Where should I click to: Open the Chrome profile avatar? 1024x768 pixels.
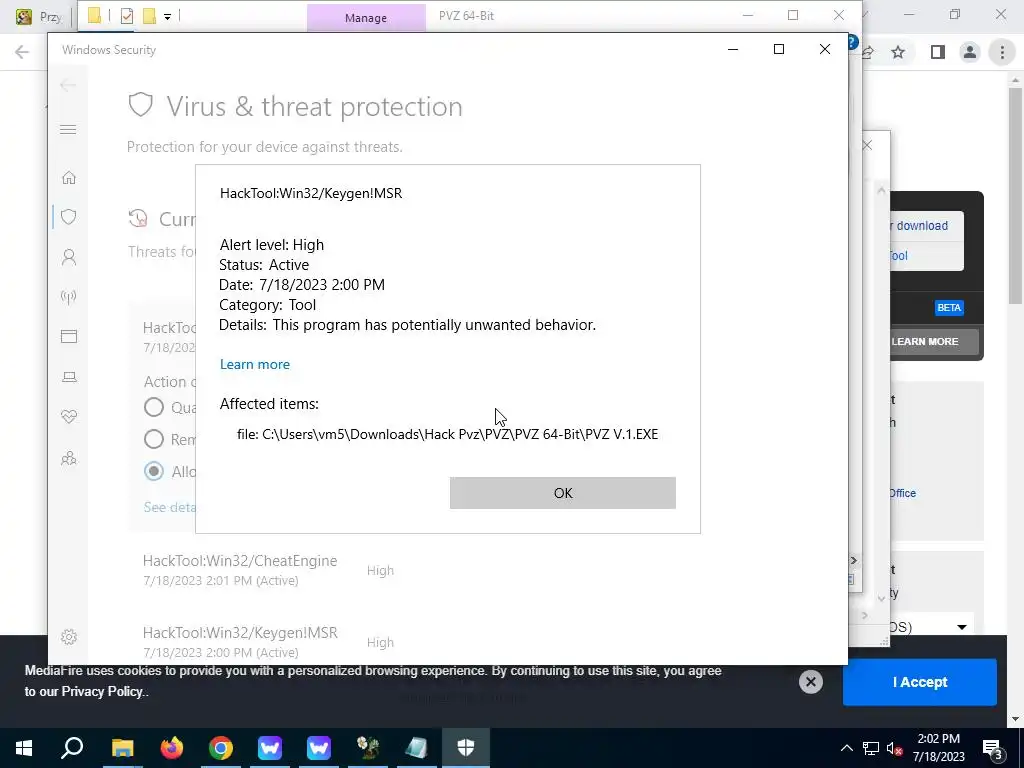tap(970, 52)
